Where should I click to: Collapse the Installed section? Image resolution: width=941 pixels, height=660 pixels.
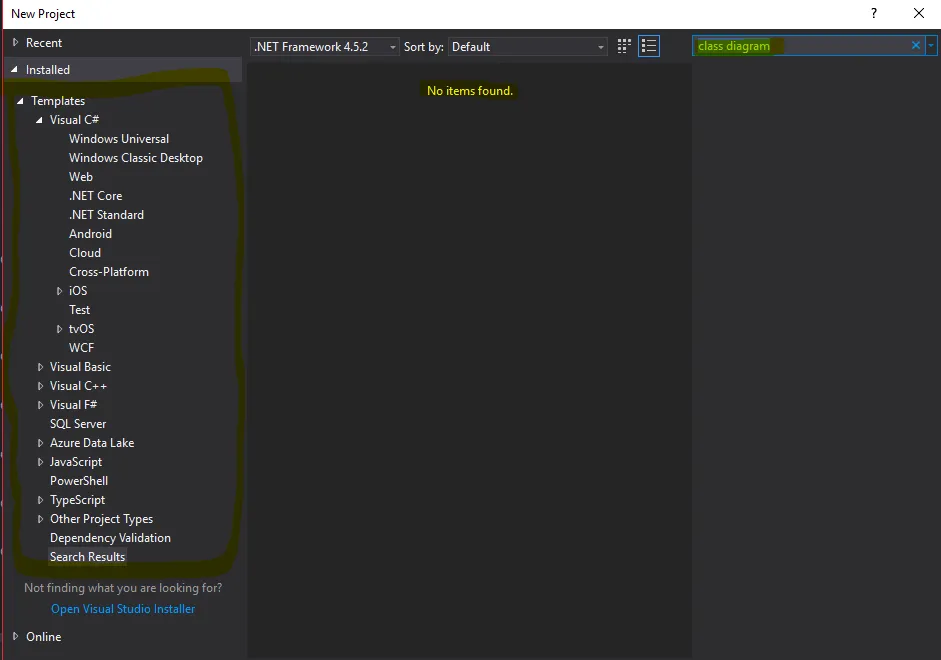click(14, 70)
